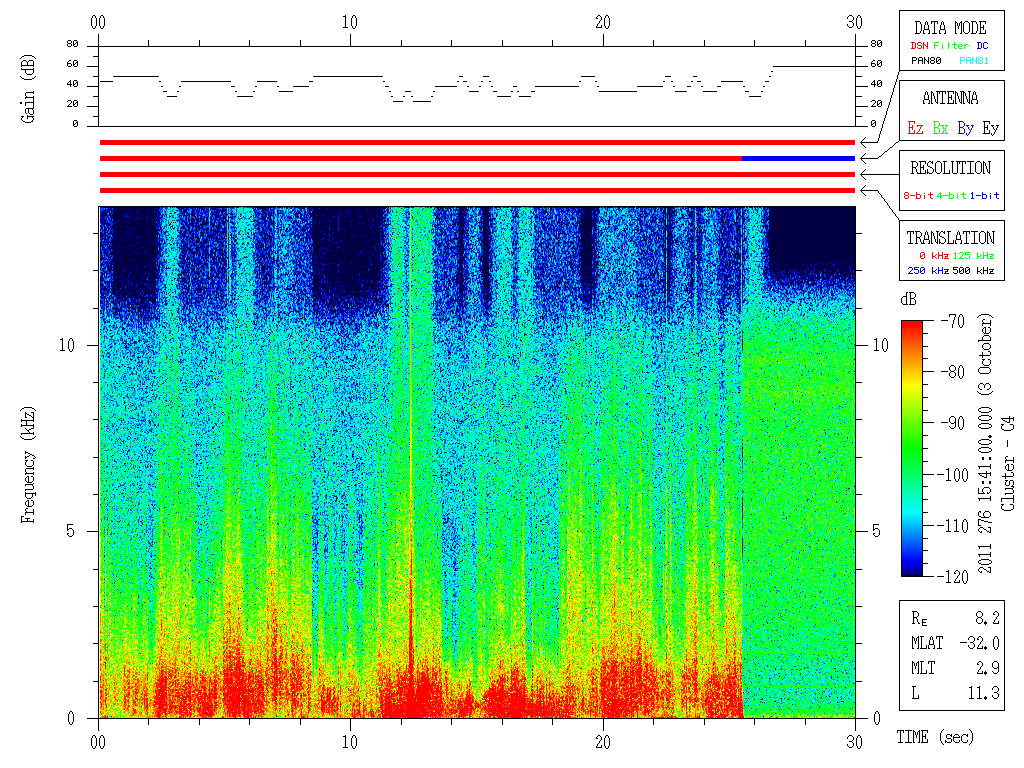Select the blue By antenna label
Image resolution: width=1024 pixels, height=768 pixels.
tap(965, 128)
